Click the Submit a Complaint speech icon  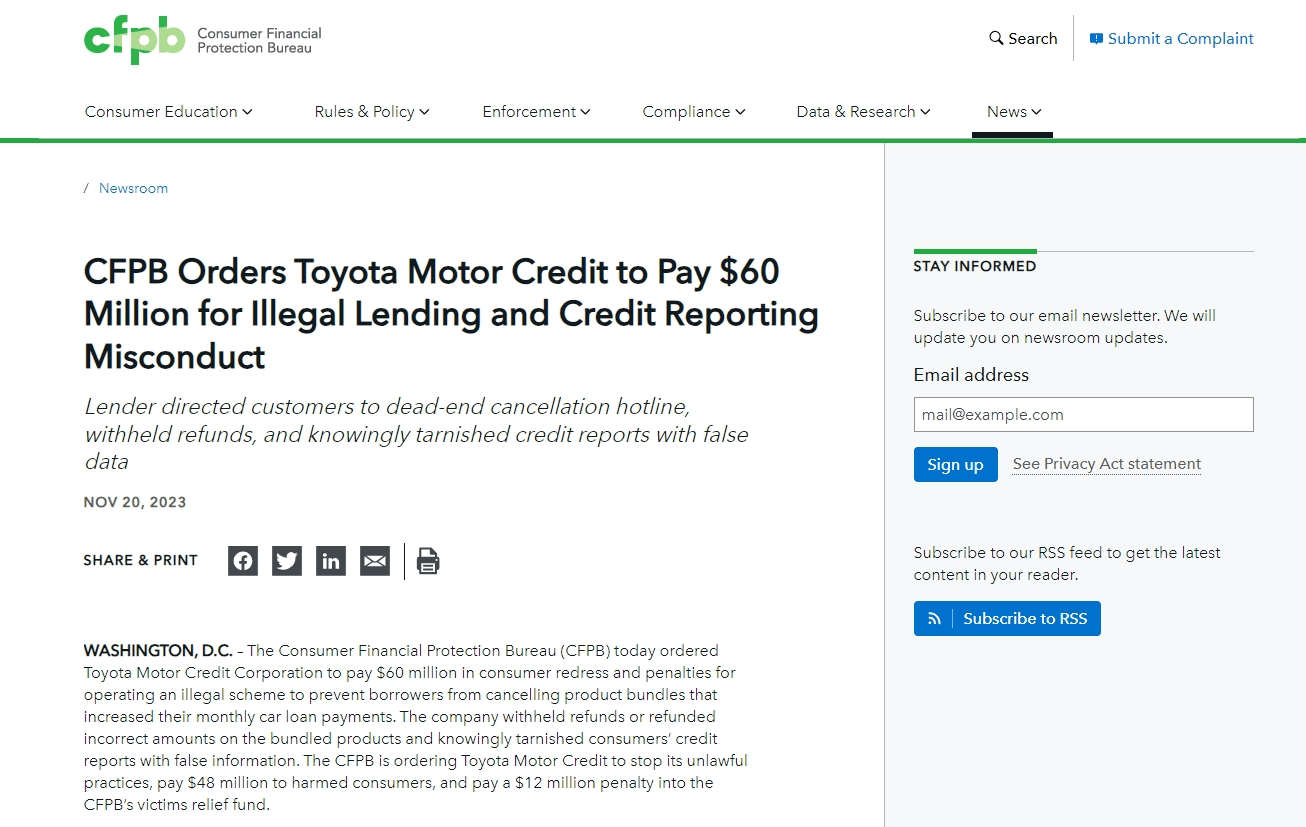[1096, 39]
